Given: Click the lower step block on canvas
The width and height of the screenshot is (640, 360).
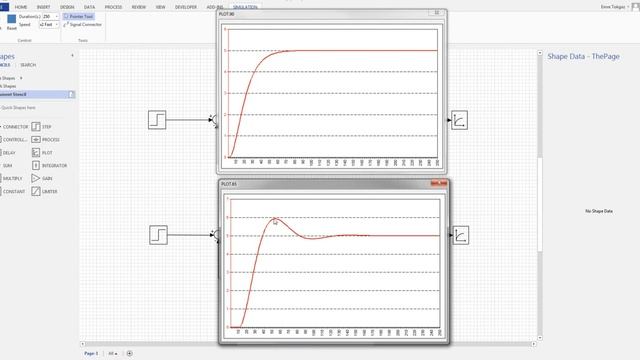Looking at the screenshot, I should 158,235.
